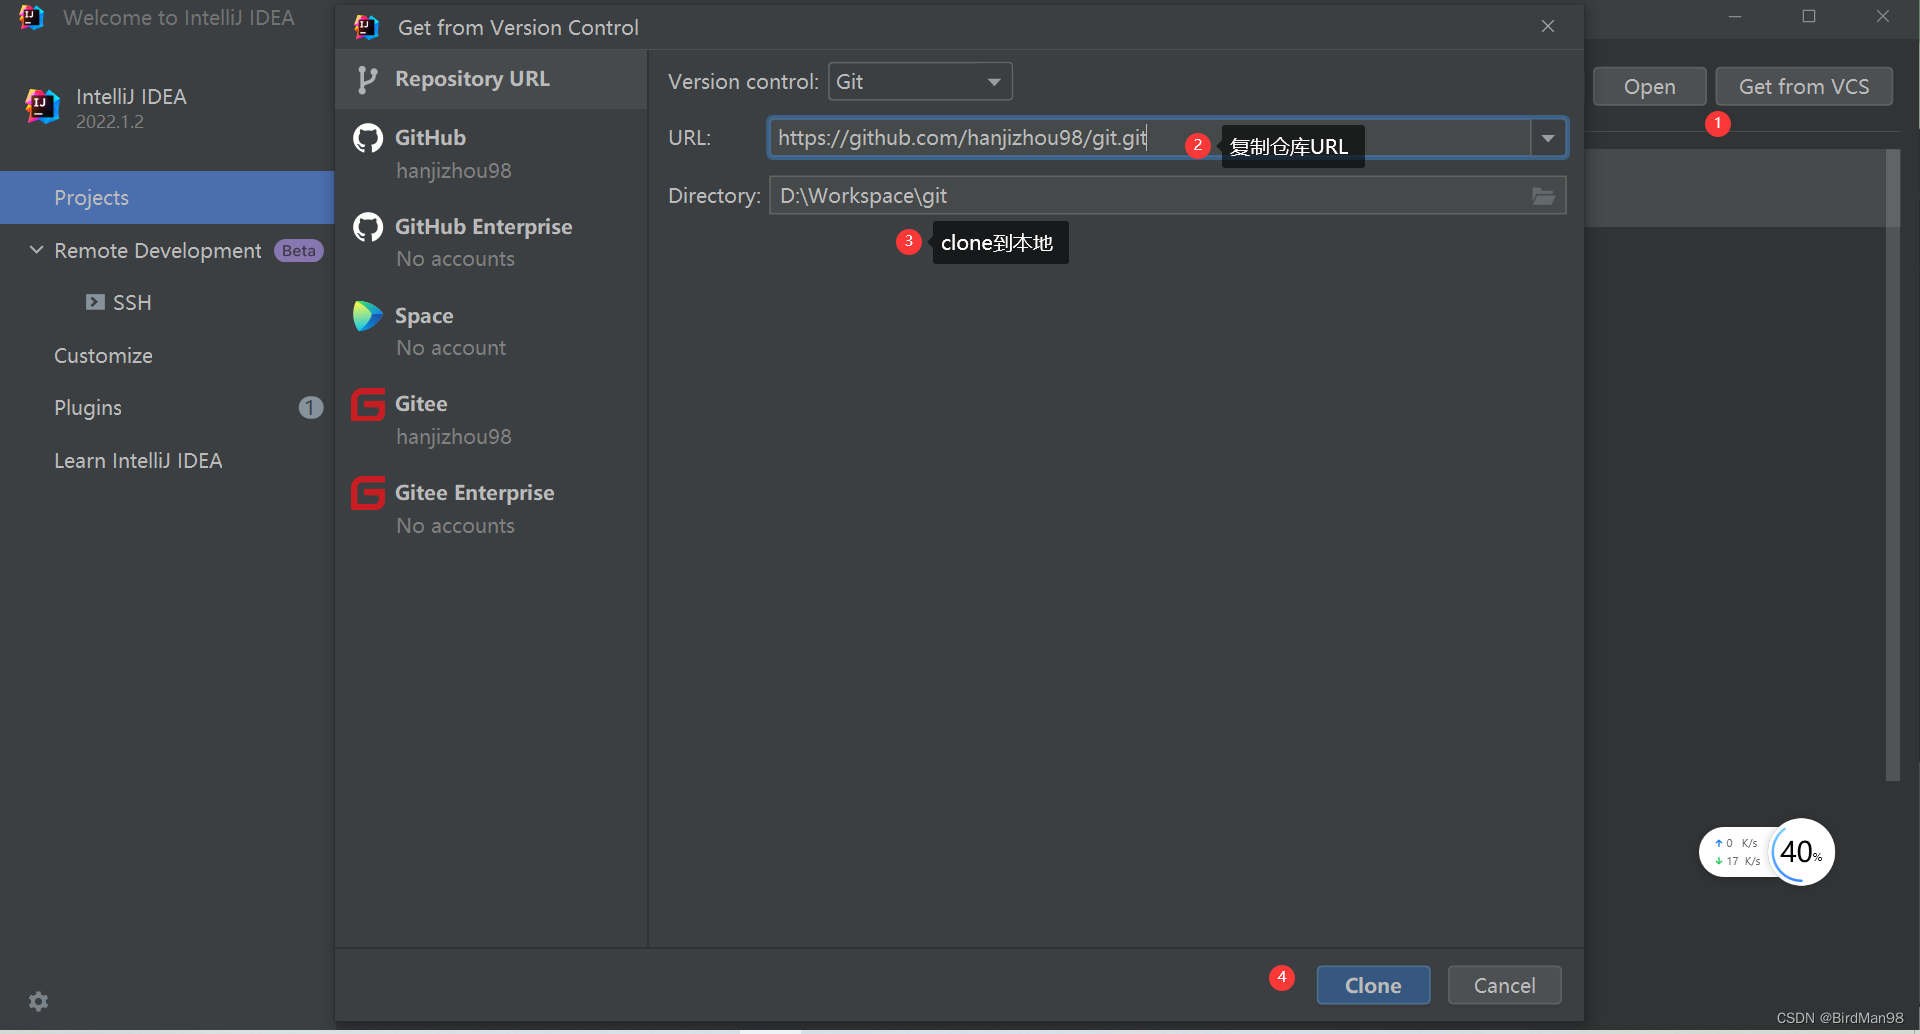Click the network speed 40% widget
Viewport: 1920px width, 1034px height.
tap(1767, 852)
